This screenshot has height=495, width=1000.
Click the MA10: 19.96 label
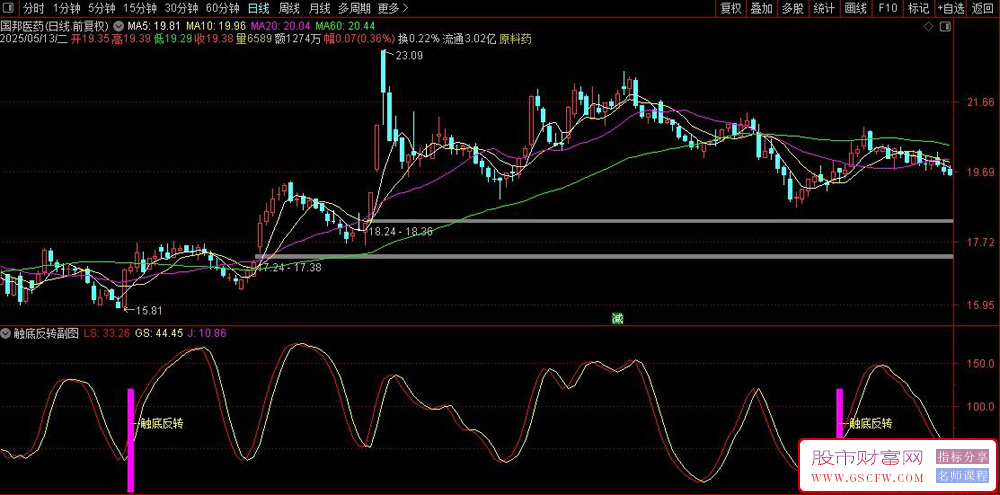point(215,27)
